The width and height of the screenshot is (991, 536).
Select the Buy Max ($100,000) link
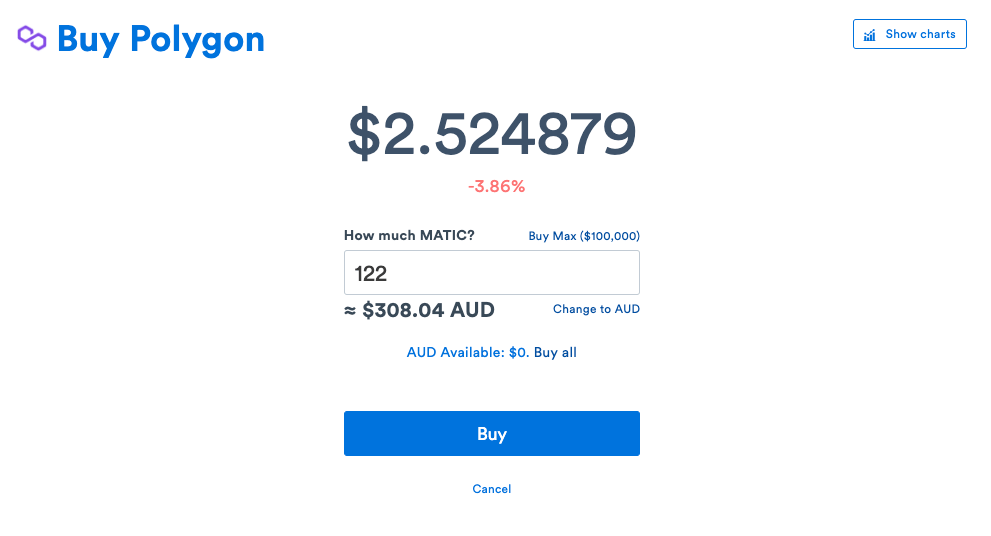click(x=584, y=236)
